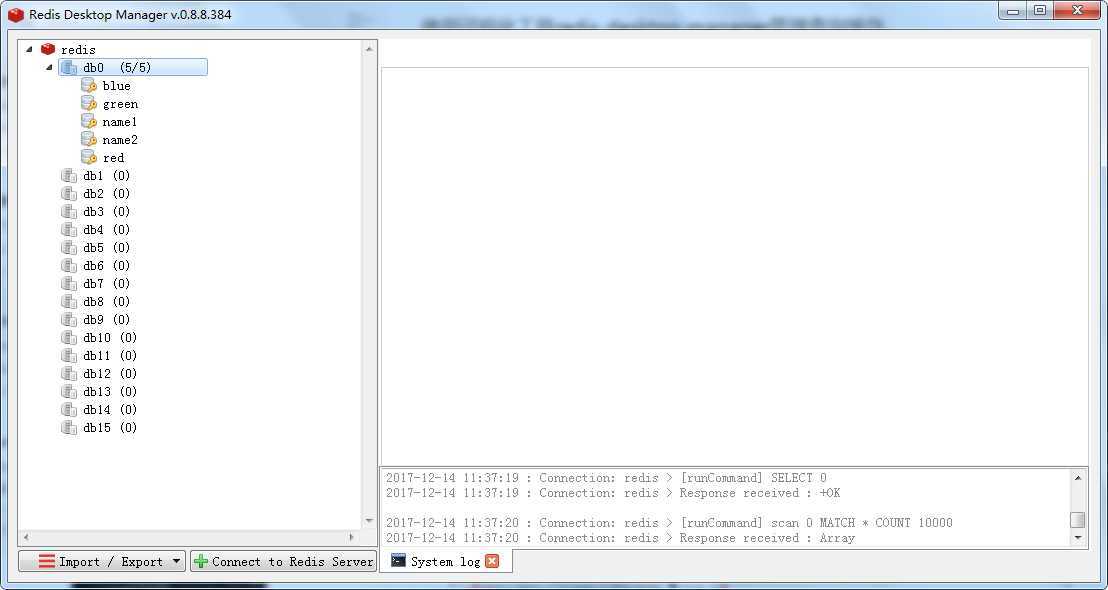Minimize the Redis Desktop Manager window
Image resolution: width=1108 pixels, height=590 pixels.
point(1013,10)
